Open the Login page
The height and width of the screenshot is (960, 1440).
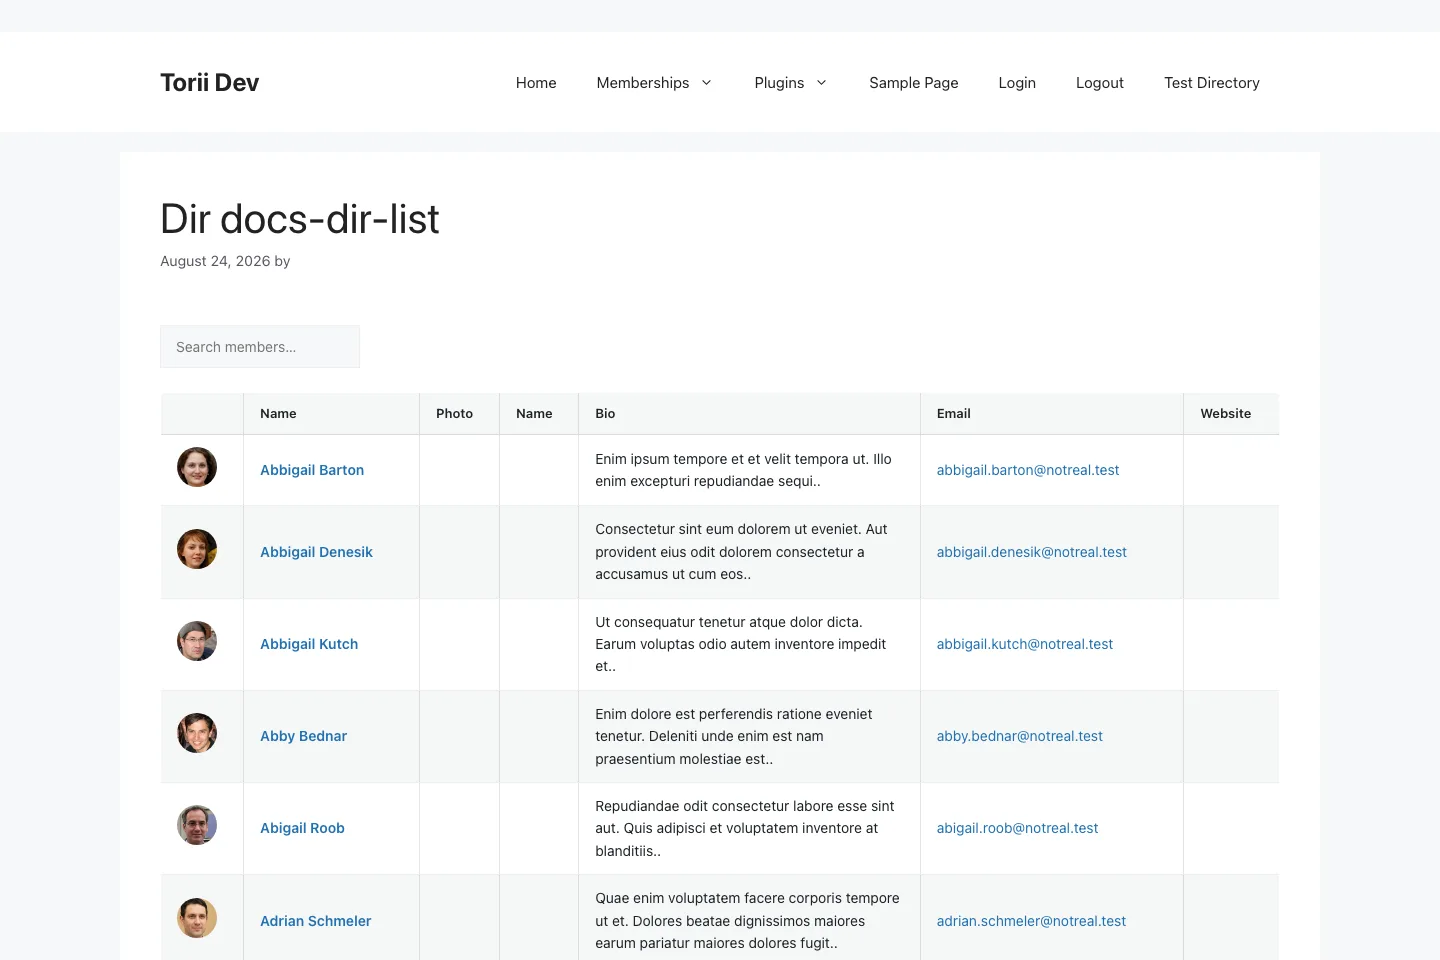point(1017,83)
